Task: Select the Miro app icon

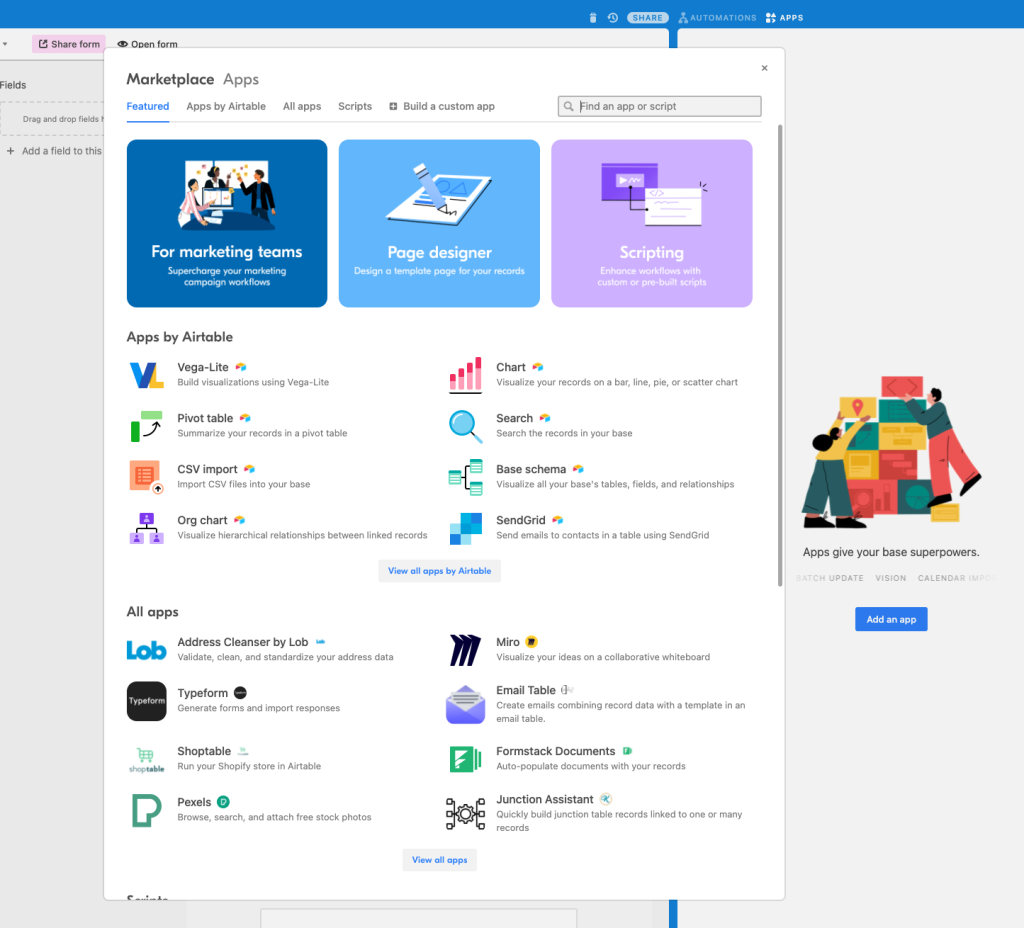Action: 466,650
